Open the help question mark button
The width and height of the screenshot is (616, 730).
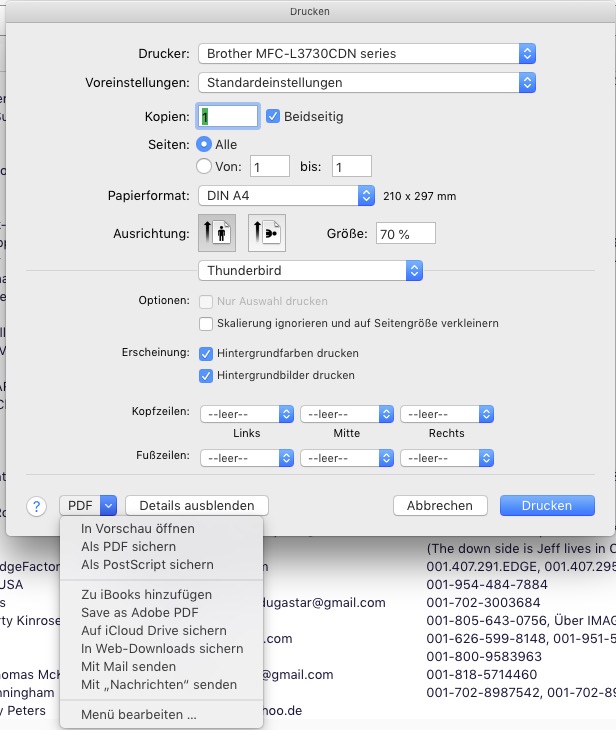tap(36, 506)
